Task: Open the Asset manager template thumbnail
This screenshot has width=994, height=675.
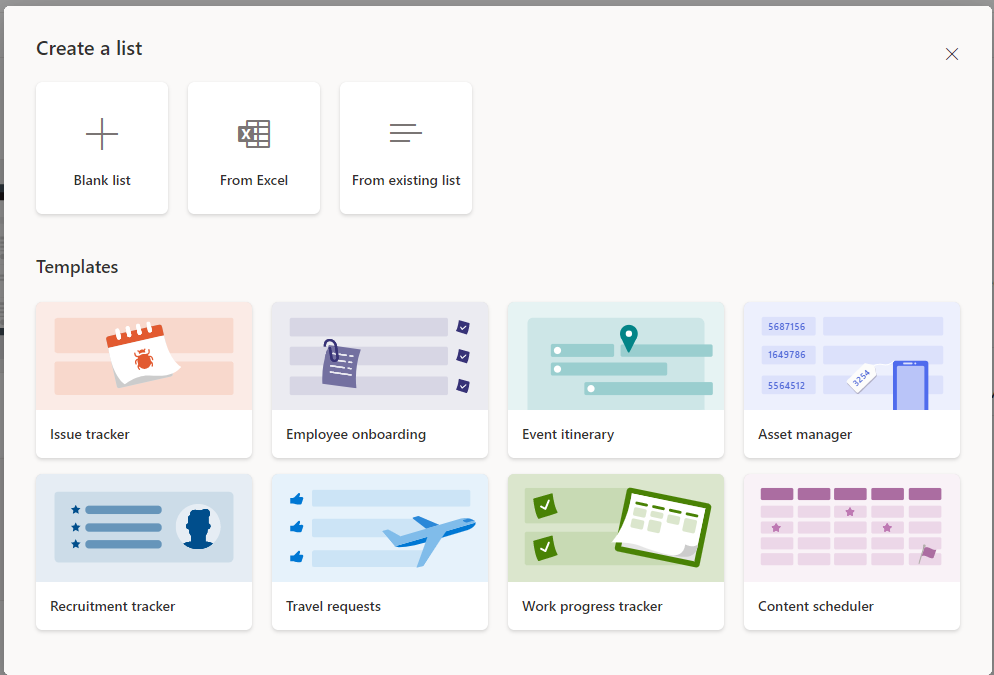Action: pyautogui.click(x=851, y=356)
